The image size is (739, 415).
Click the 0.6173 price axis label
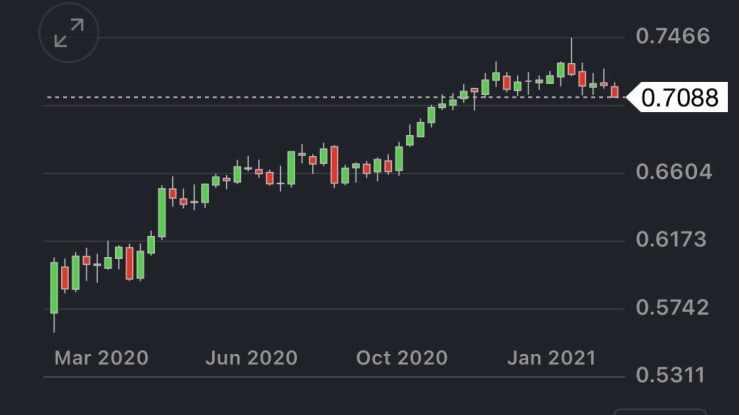pos(673,240)
